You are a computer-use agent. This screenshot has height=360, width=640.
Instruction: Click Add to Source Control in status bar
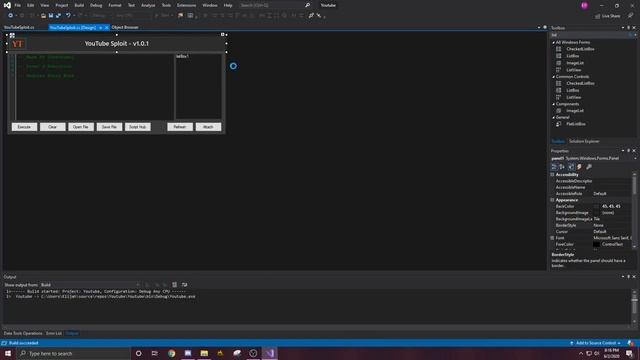point(596,343)
